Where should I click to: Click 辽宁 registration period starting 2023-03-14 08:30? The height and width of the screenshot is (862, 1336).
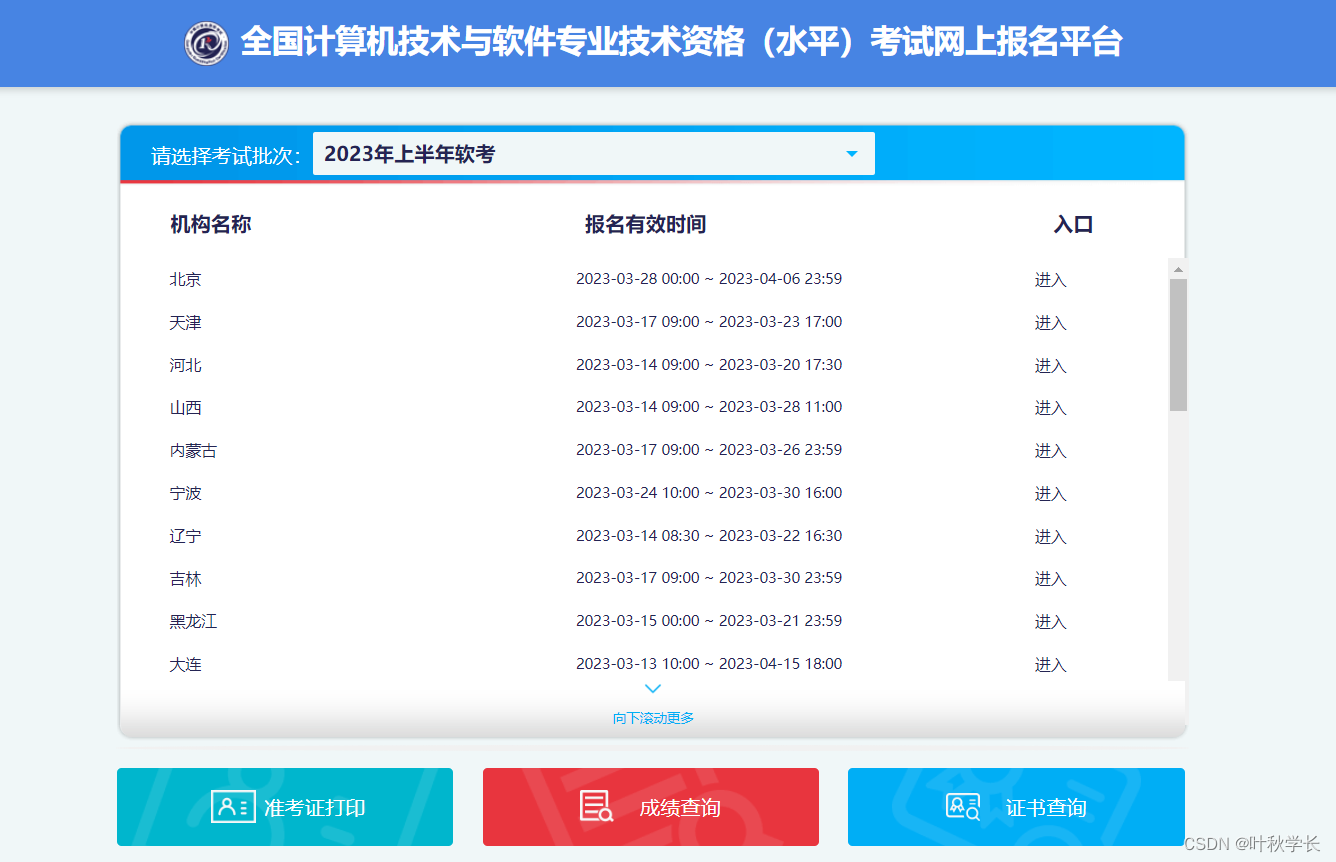(709, 536)
